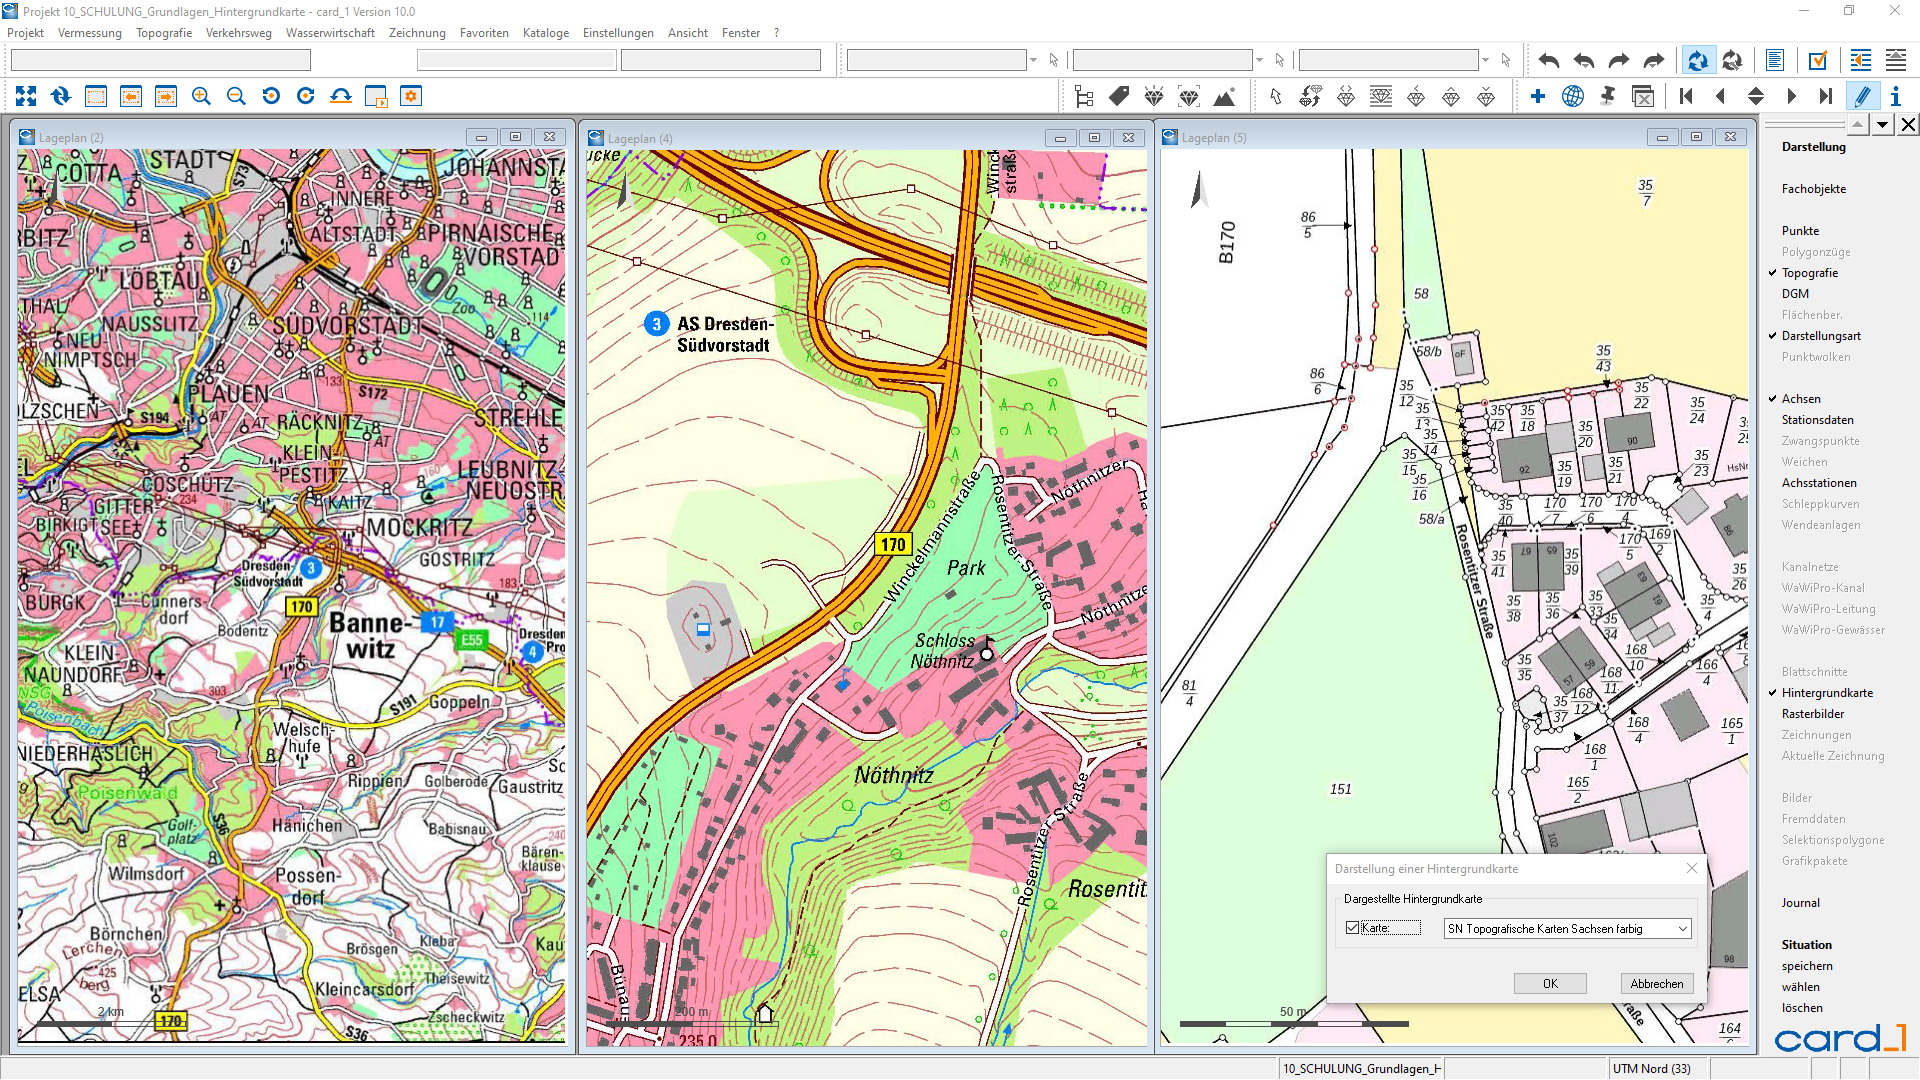
Task: Click the black tag label icon
Action: (1119, 96)
